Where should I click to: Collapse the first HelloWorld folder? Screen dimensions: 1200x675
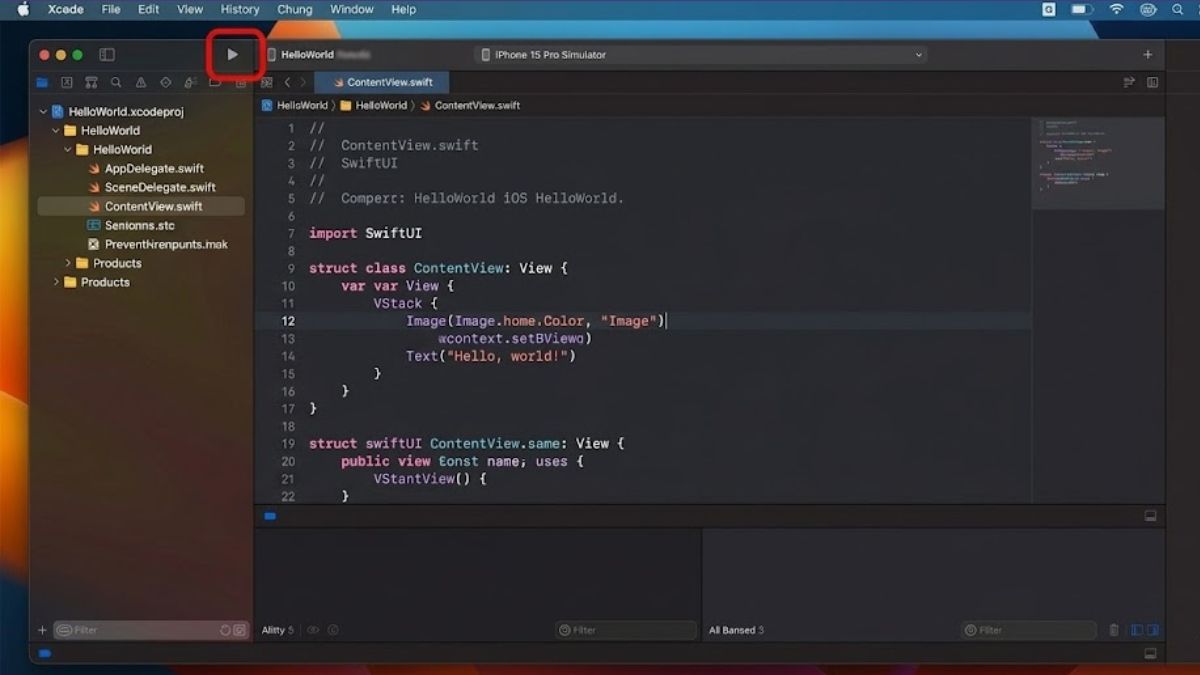pyautogui.click(x=56, y=131)
